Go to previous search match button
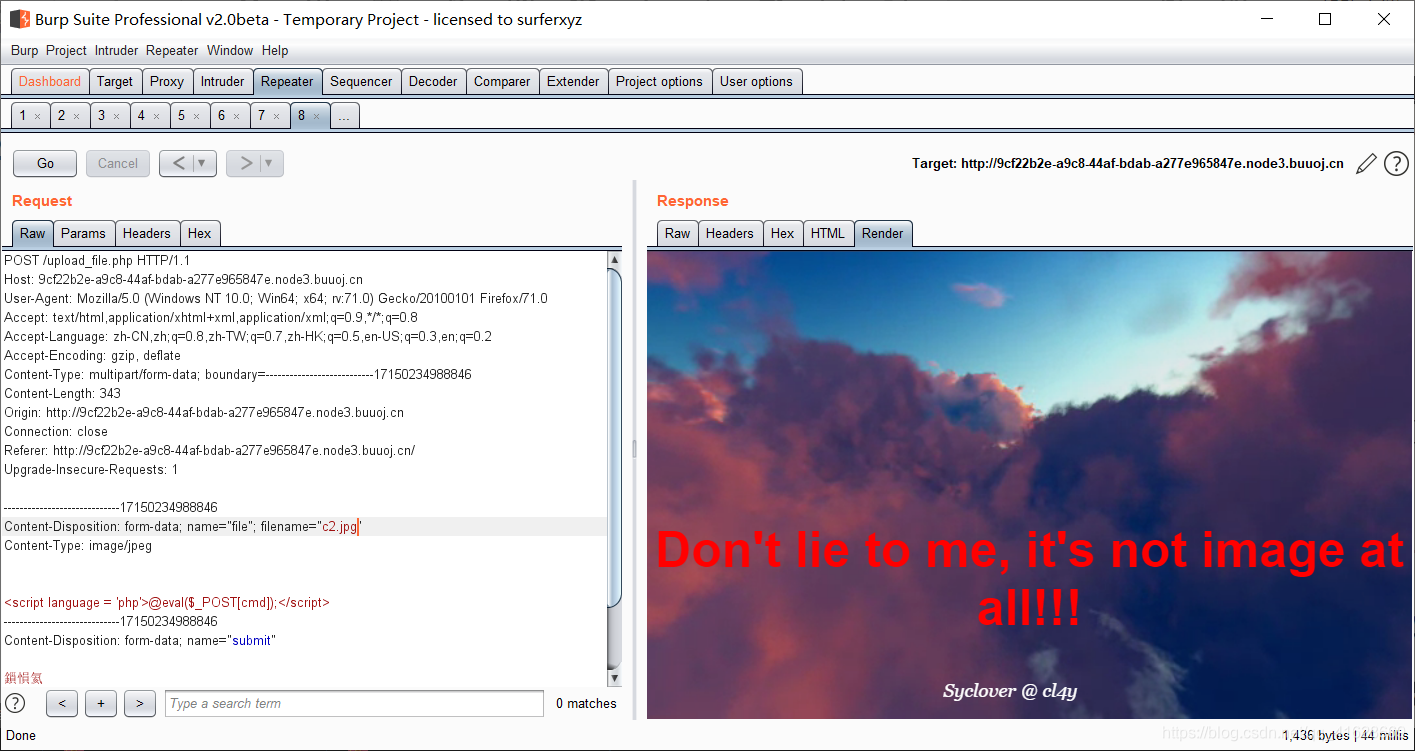 (62, 704)
